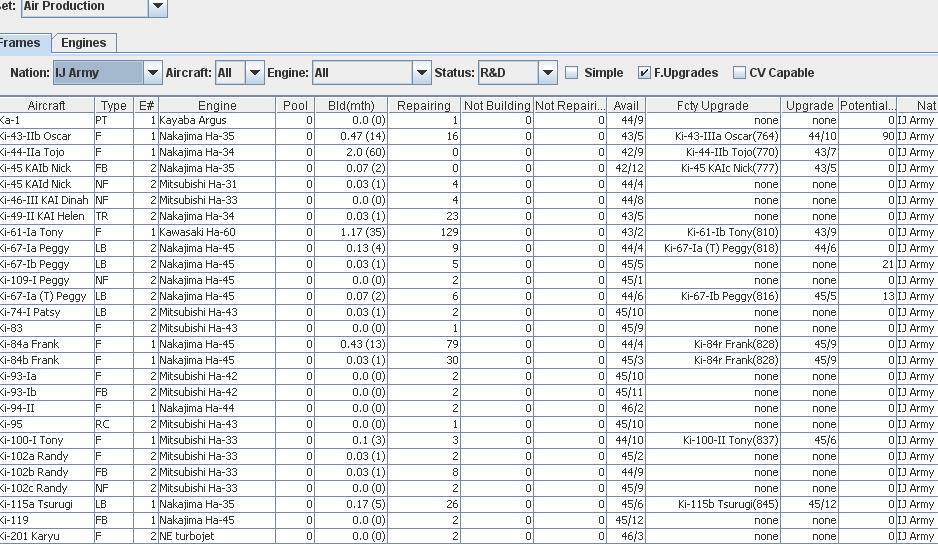Click the Not Building column header

[x=497, y=105]
